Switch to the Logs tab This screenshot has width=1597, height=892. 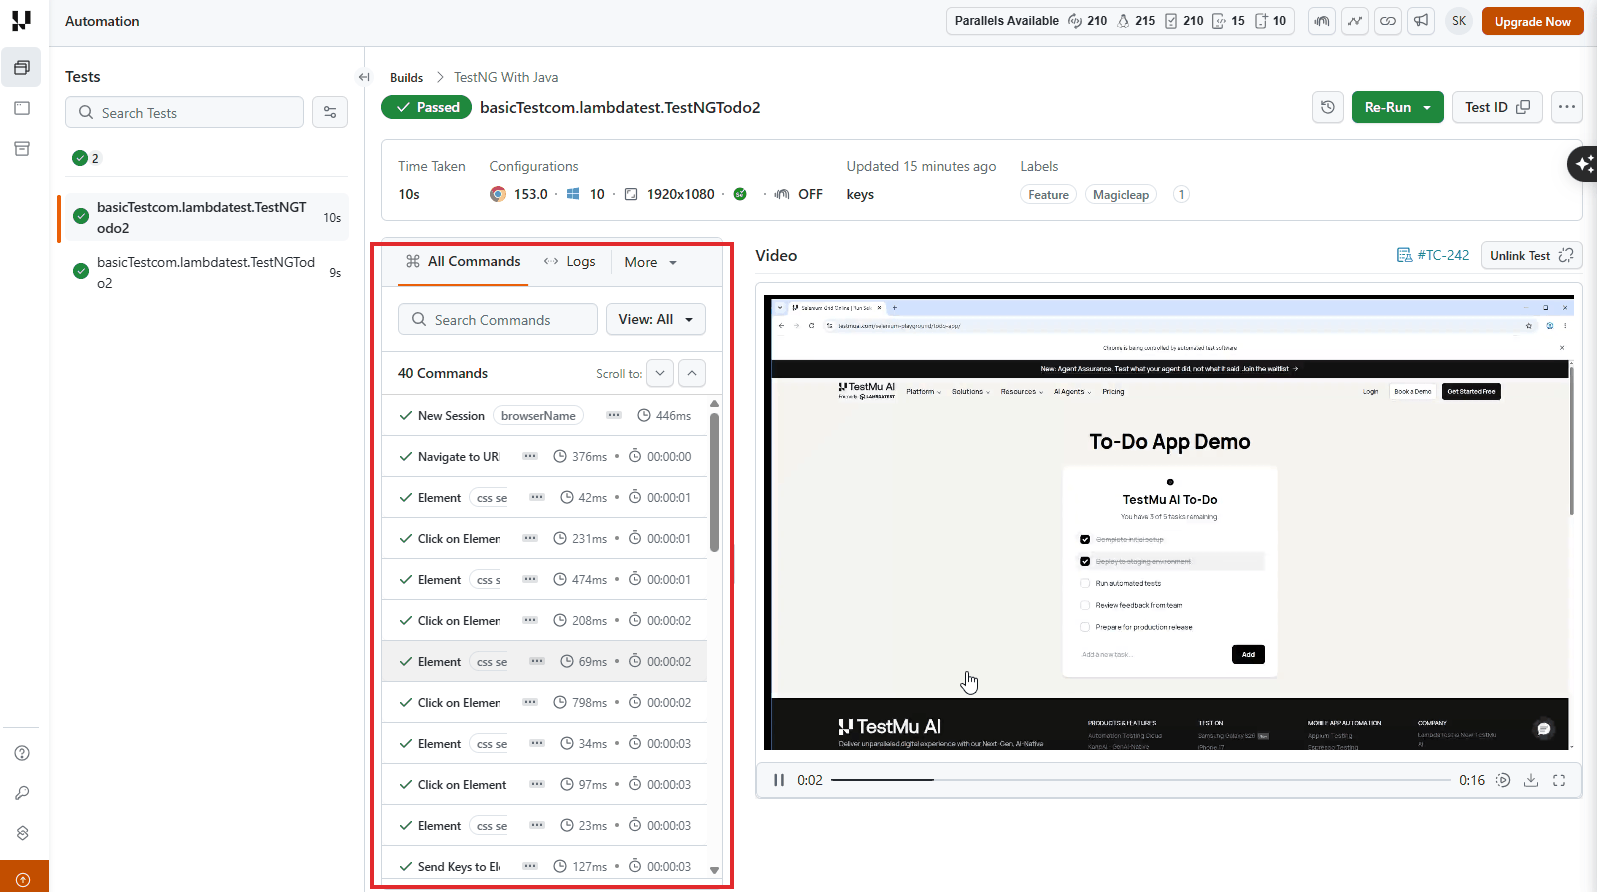pyautogui.click(x=569, y=262)
